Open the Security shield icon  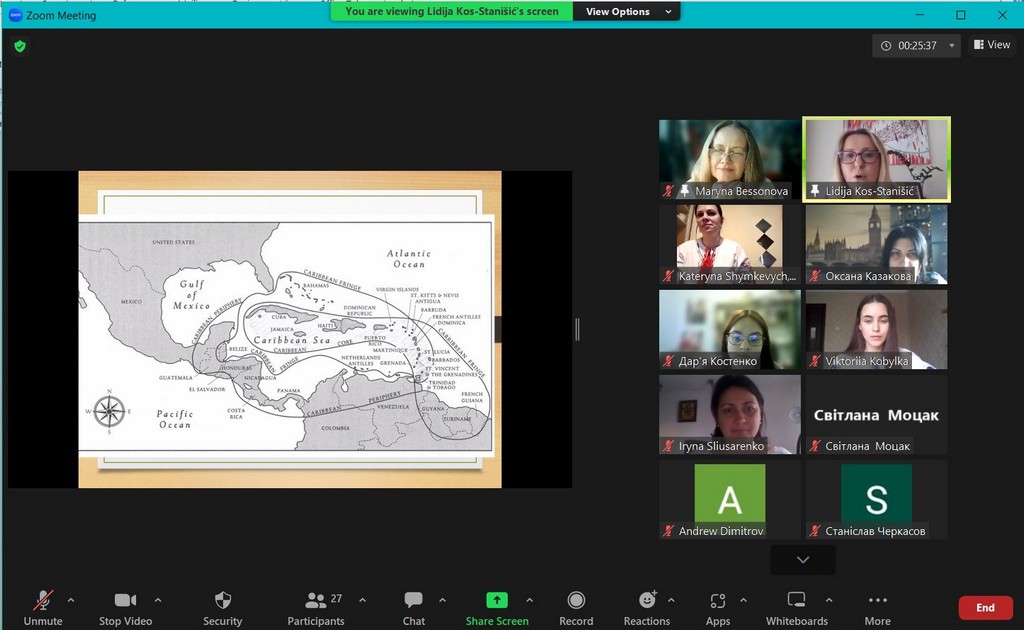tap(223, 600)
